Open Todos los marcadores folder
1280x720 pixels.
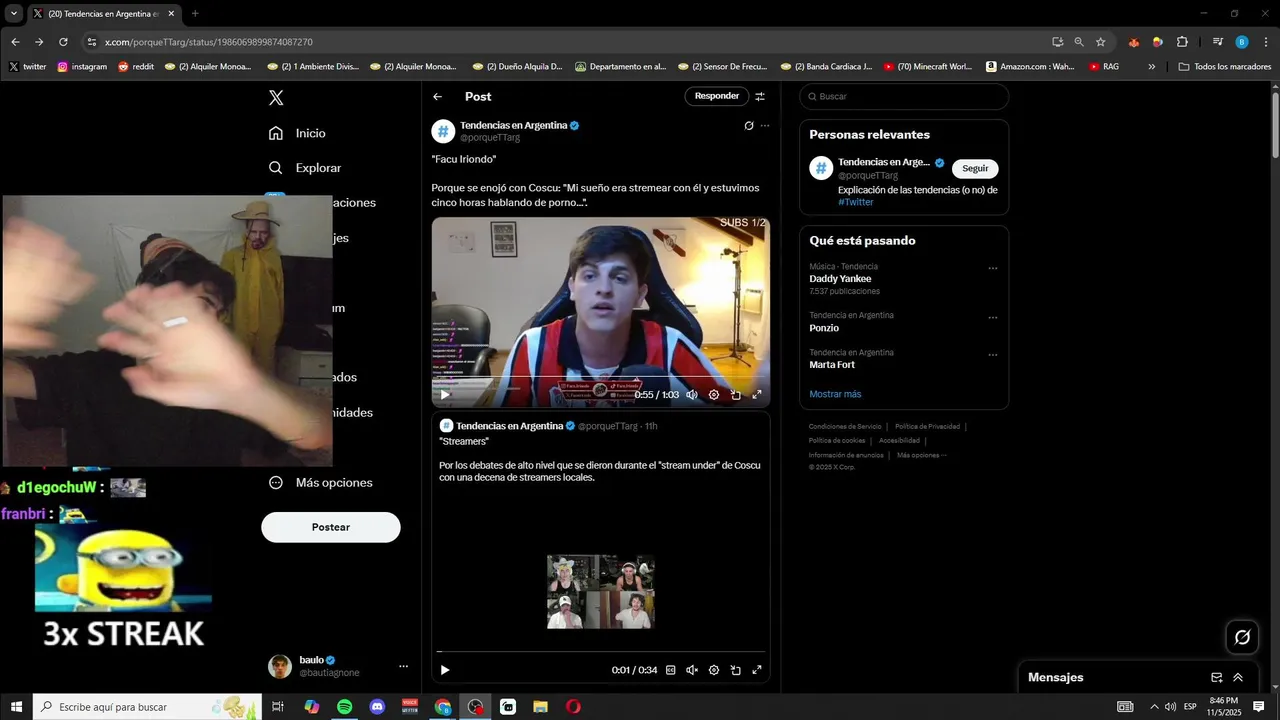tap(1225, 67)
